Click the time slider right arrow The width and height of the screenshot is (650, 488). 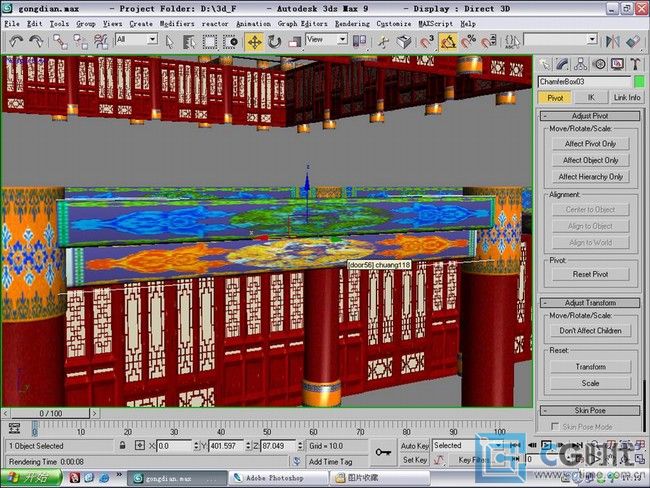(x=95, y=413)
